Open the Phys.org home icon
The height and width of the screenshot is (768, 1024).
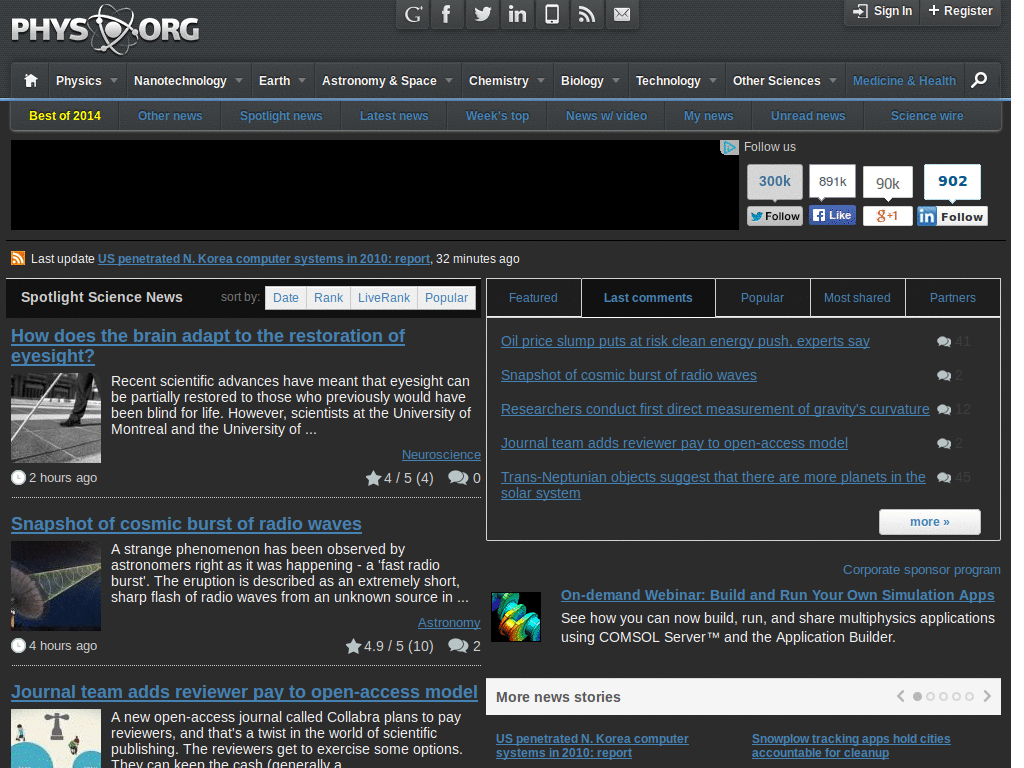pyautogui.click(x=30, y=80)
